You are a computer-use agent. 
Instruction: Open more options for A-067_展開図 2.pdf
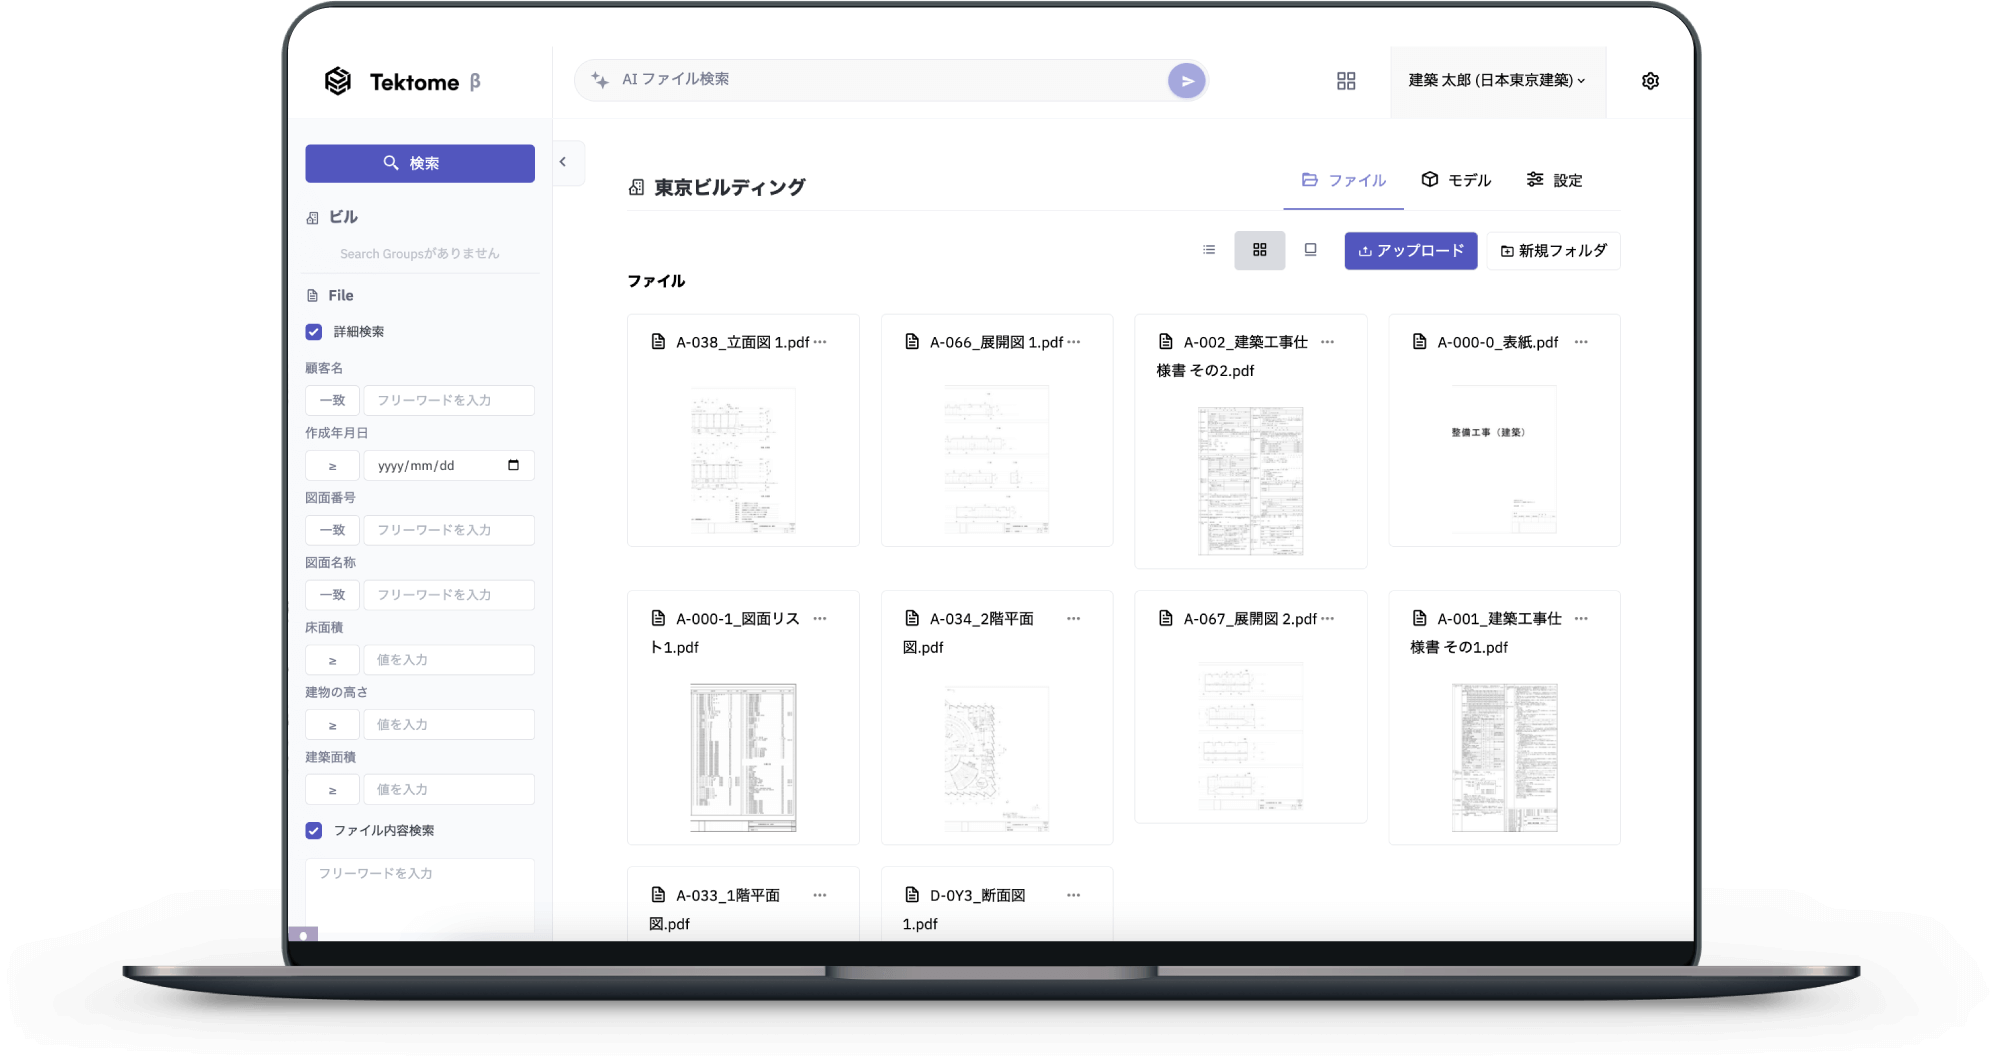1327,619
